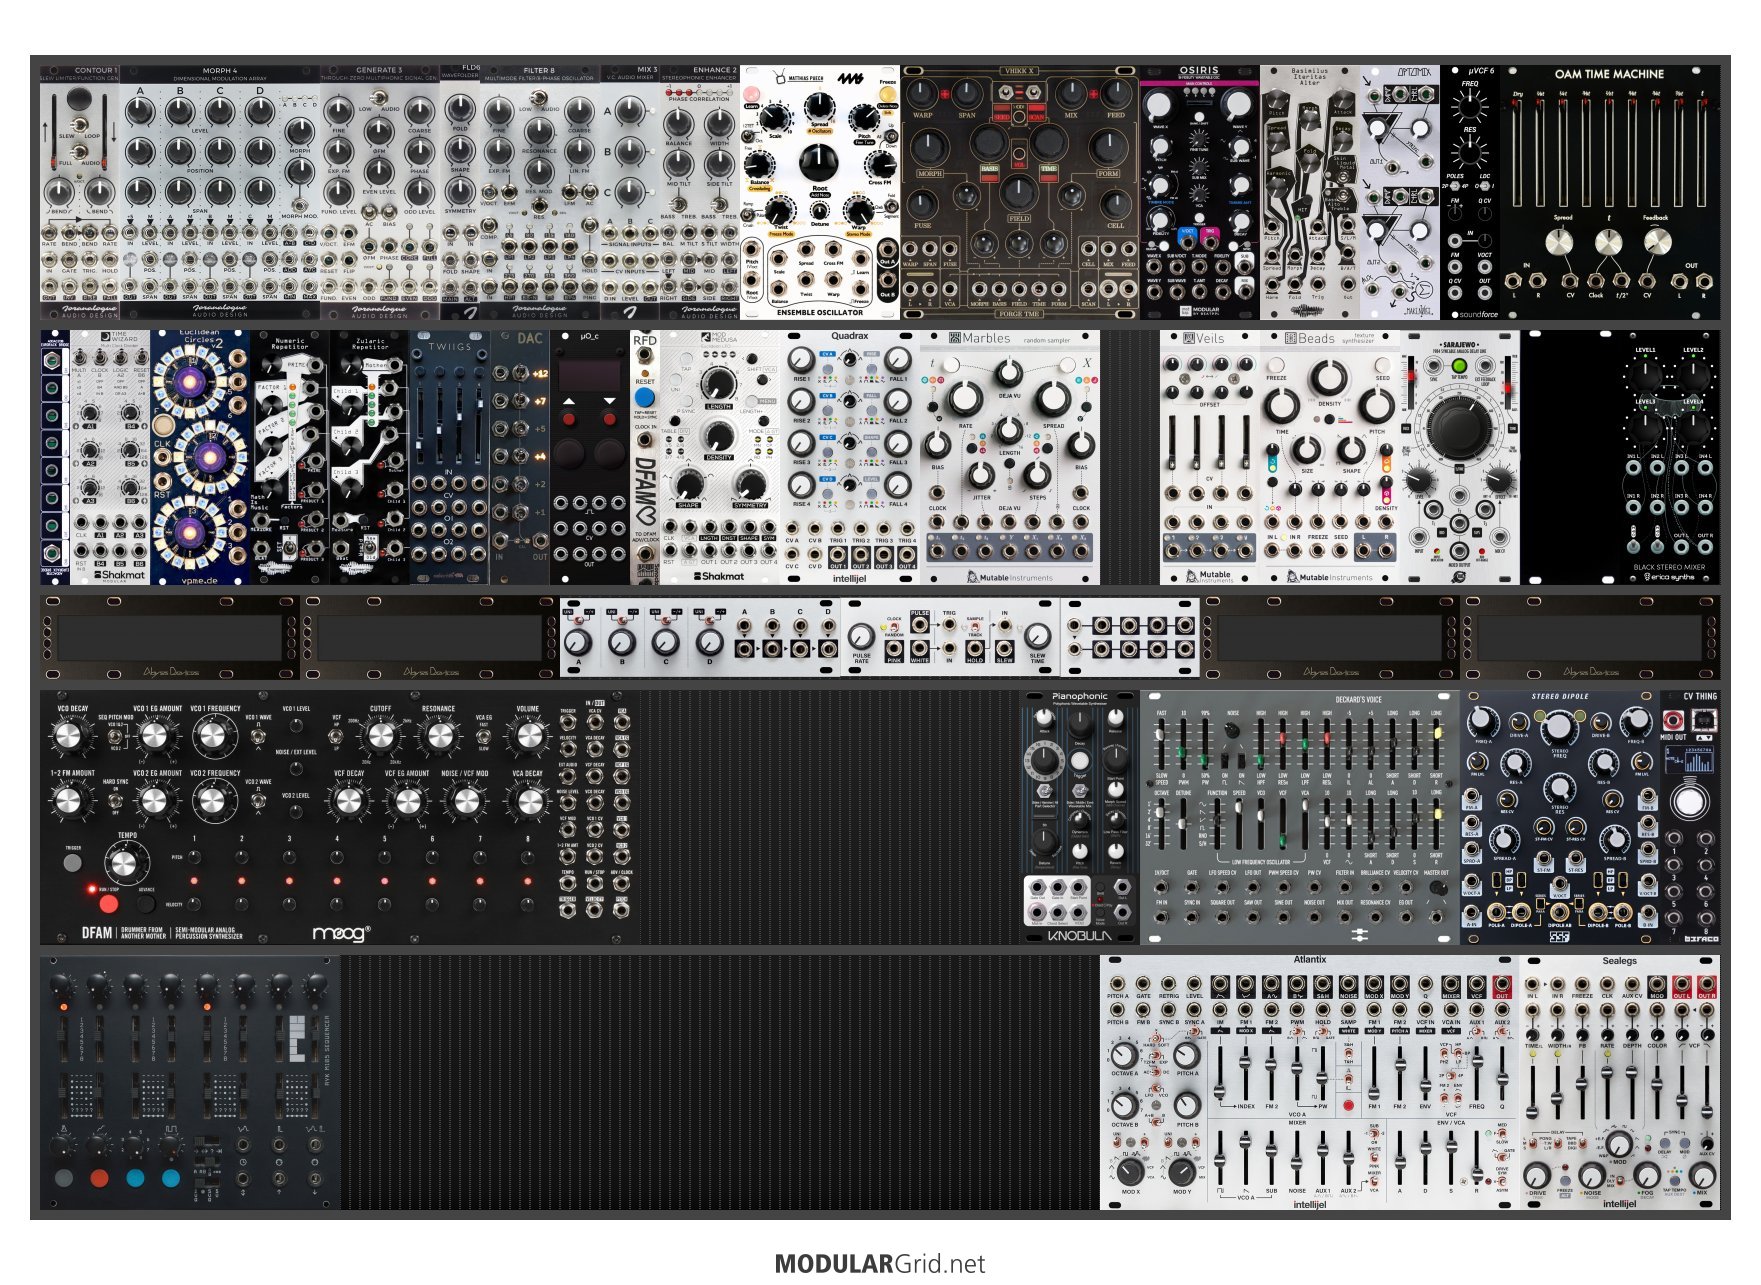1761x1285 pixels.
Task: Click the large Beads Density knob
Action: tap(1327, 378)
